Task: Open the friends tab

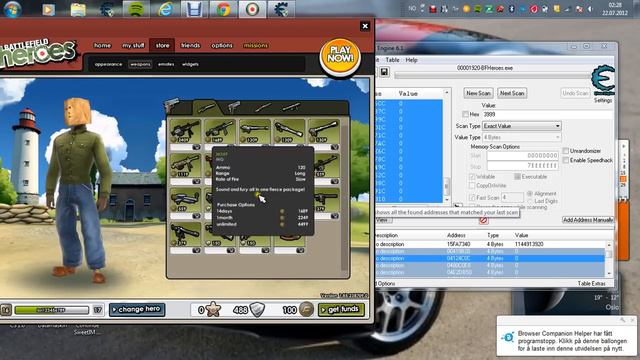Action: tap(191, 45)
